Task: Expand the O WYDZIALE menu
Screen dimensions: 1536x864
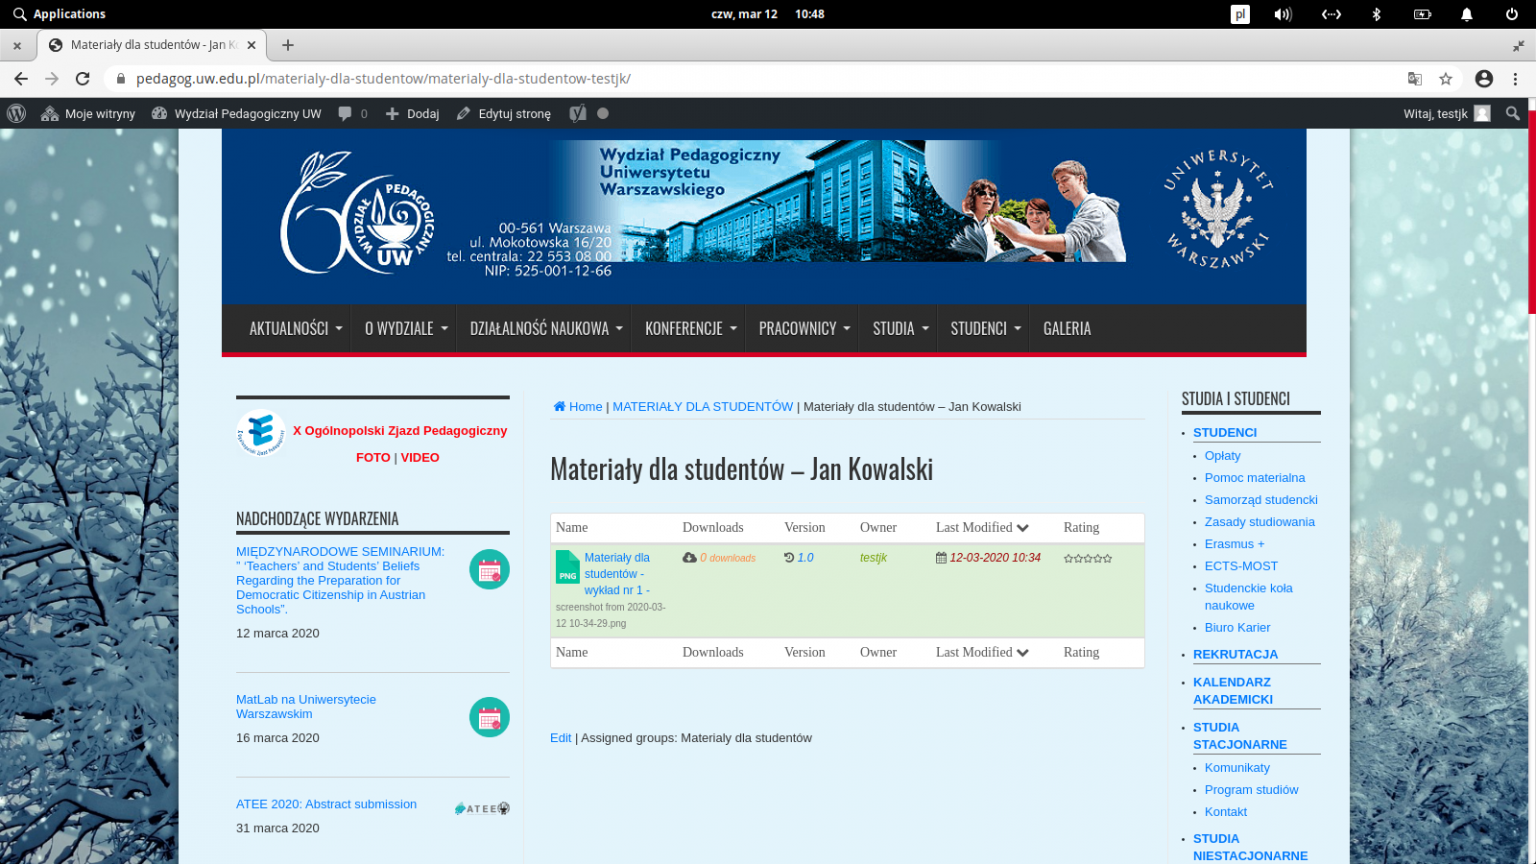Action: pyautogui.click(x=405, y=328)
